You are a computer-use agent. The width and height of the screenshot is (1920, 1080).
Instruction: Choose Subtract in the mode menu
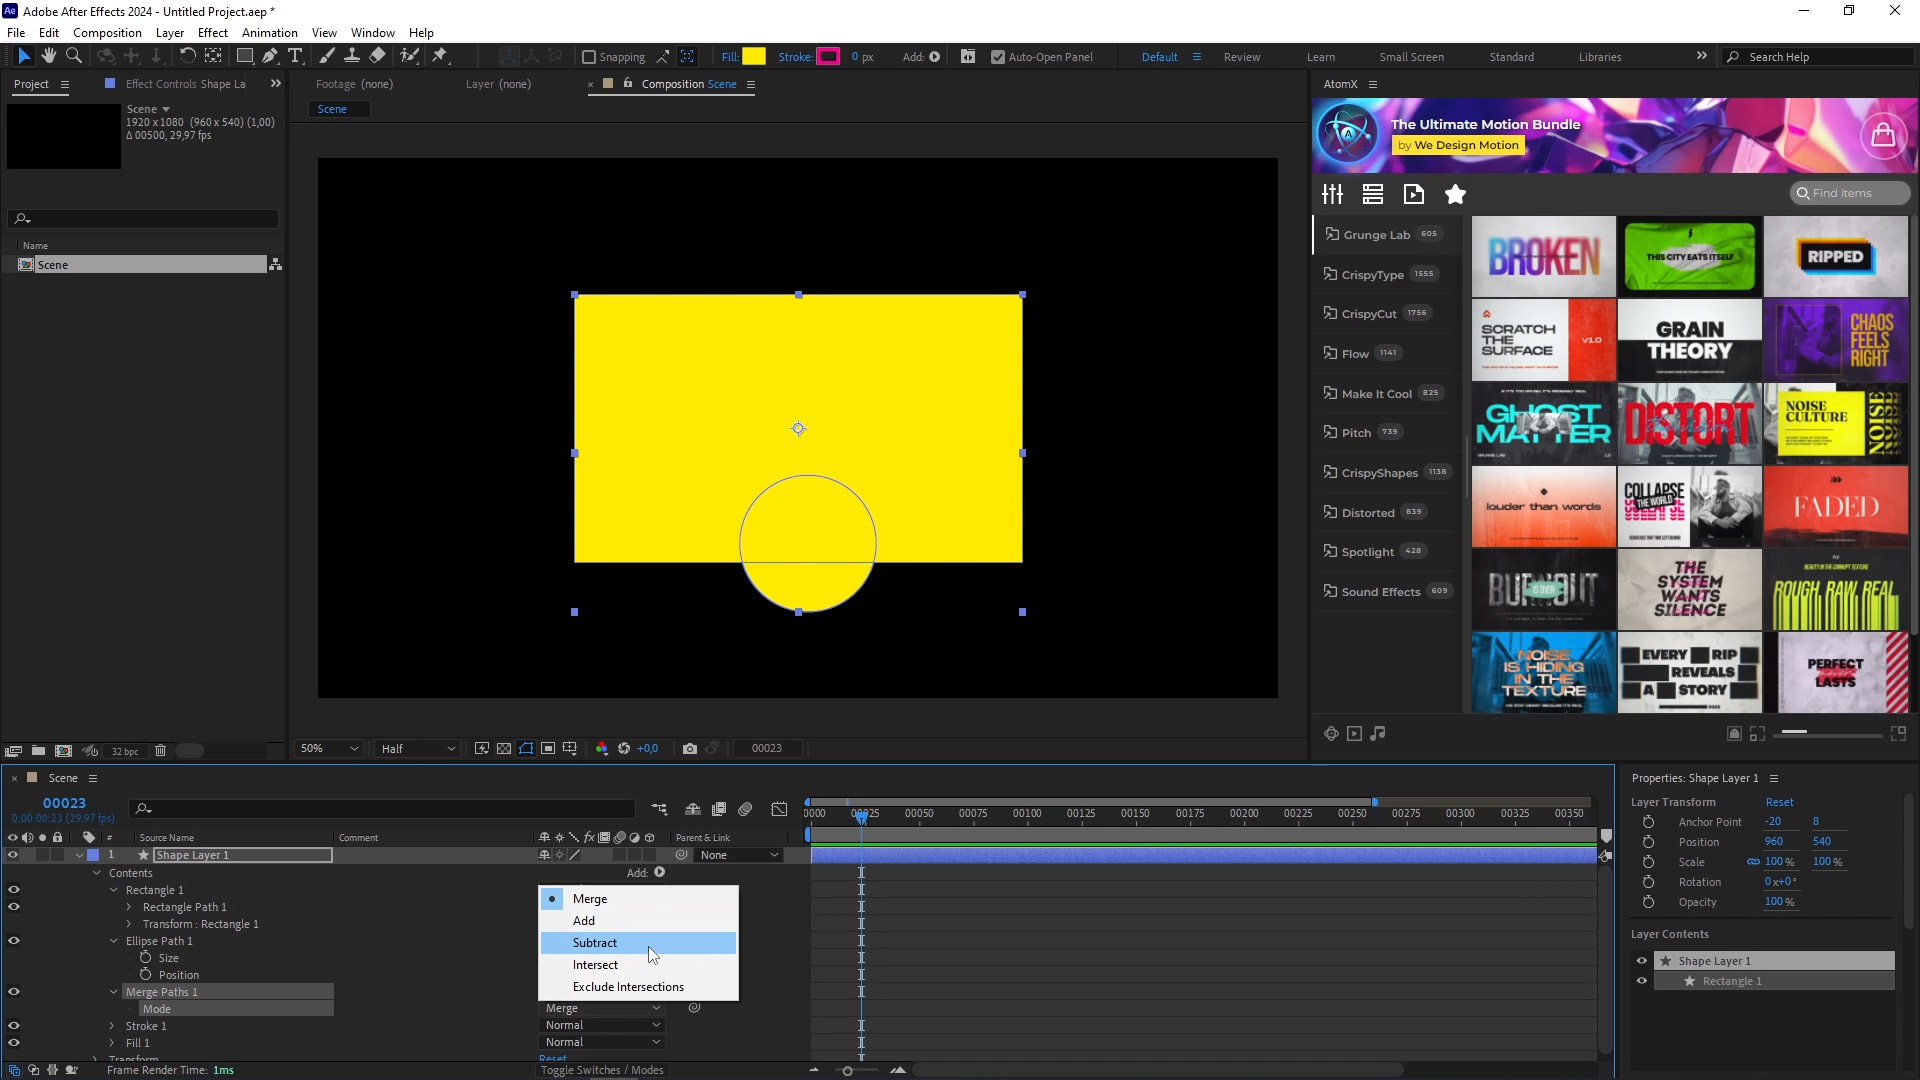tap(595, 943)
